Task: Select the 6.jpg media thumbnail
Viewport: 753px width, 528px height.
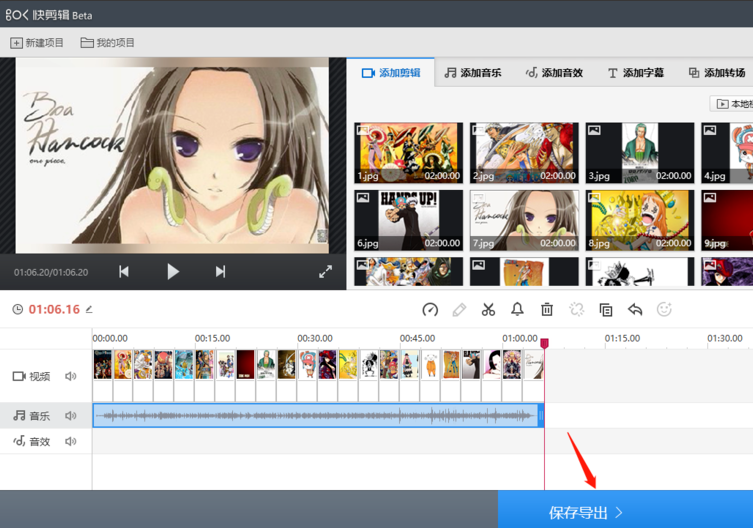Action: 409,221
